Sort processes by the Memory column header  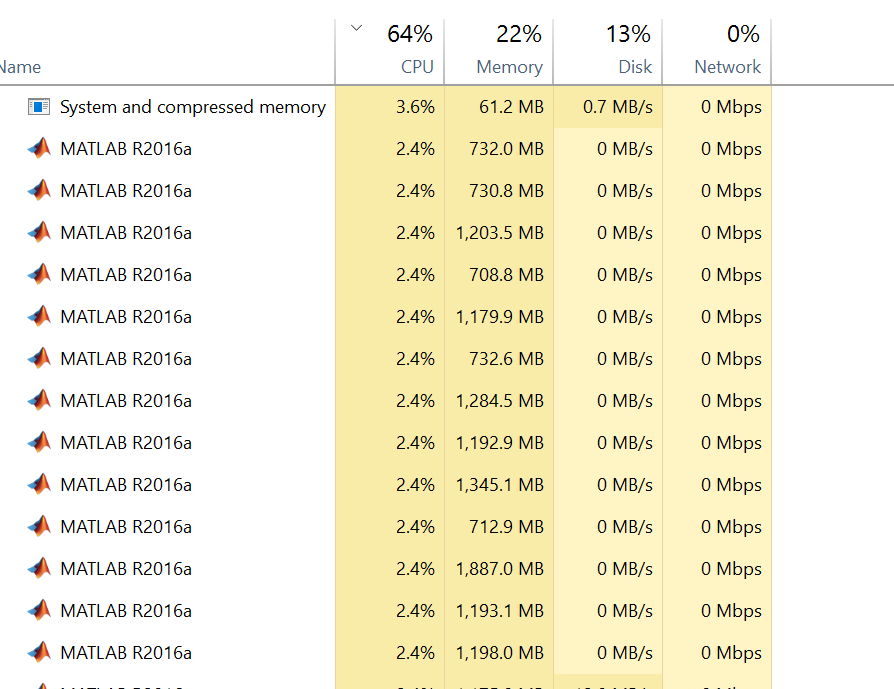pos(499,52)
